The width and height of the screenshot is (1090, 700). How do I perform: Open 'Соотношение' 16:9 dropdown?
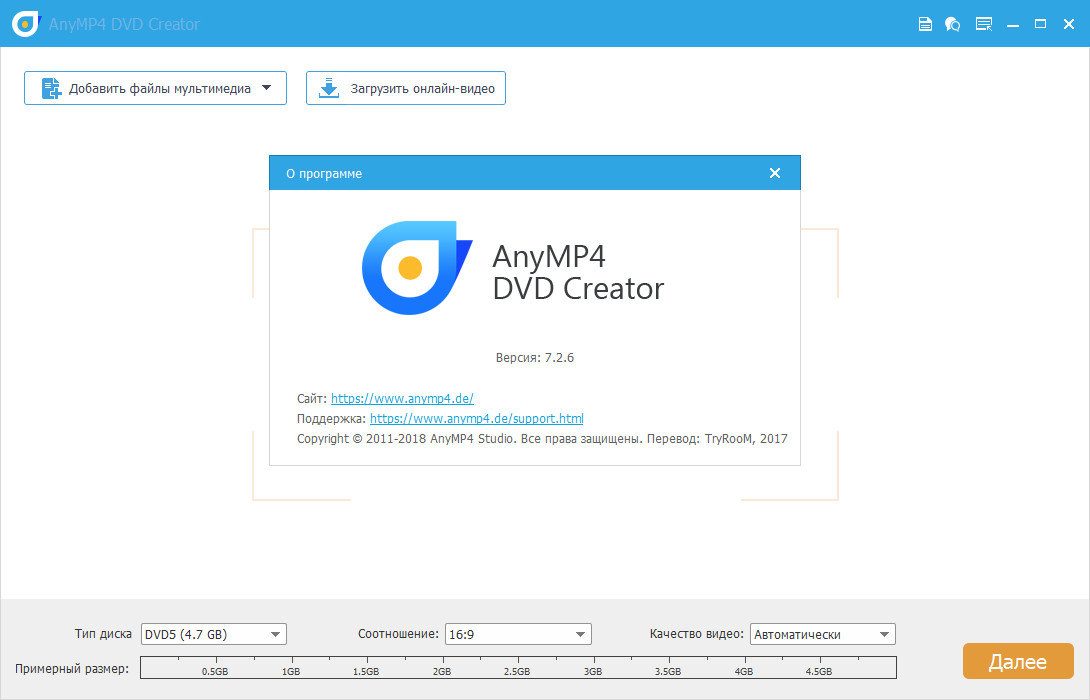pyautogui.click(x=518, y=634)
